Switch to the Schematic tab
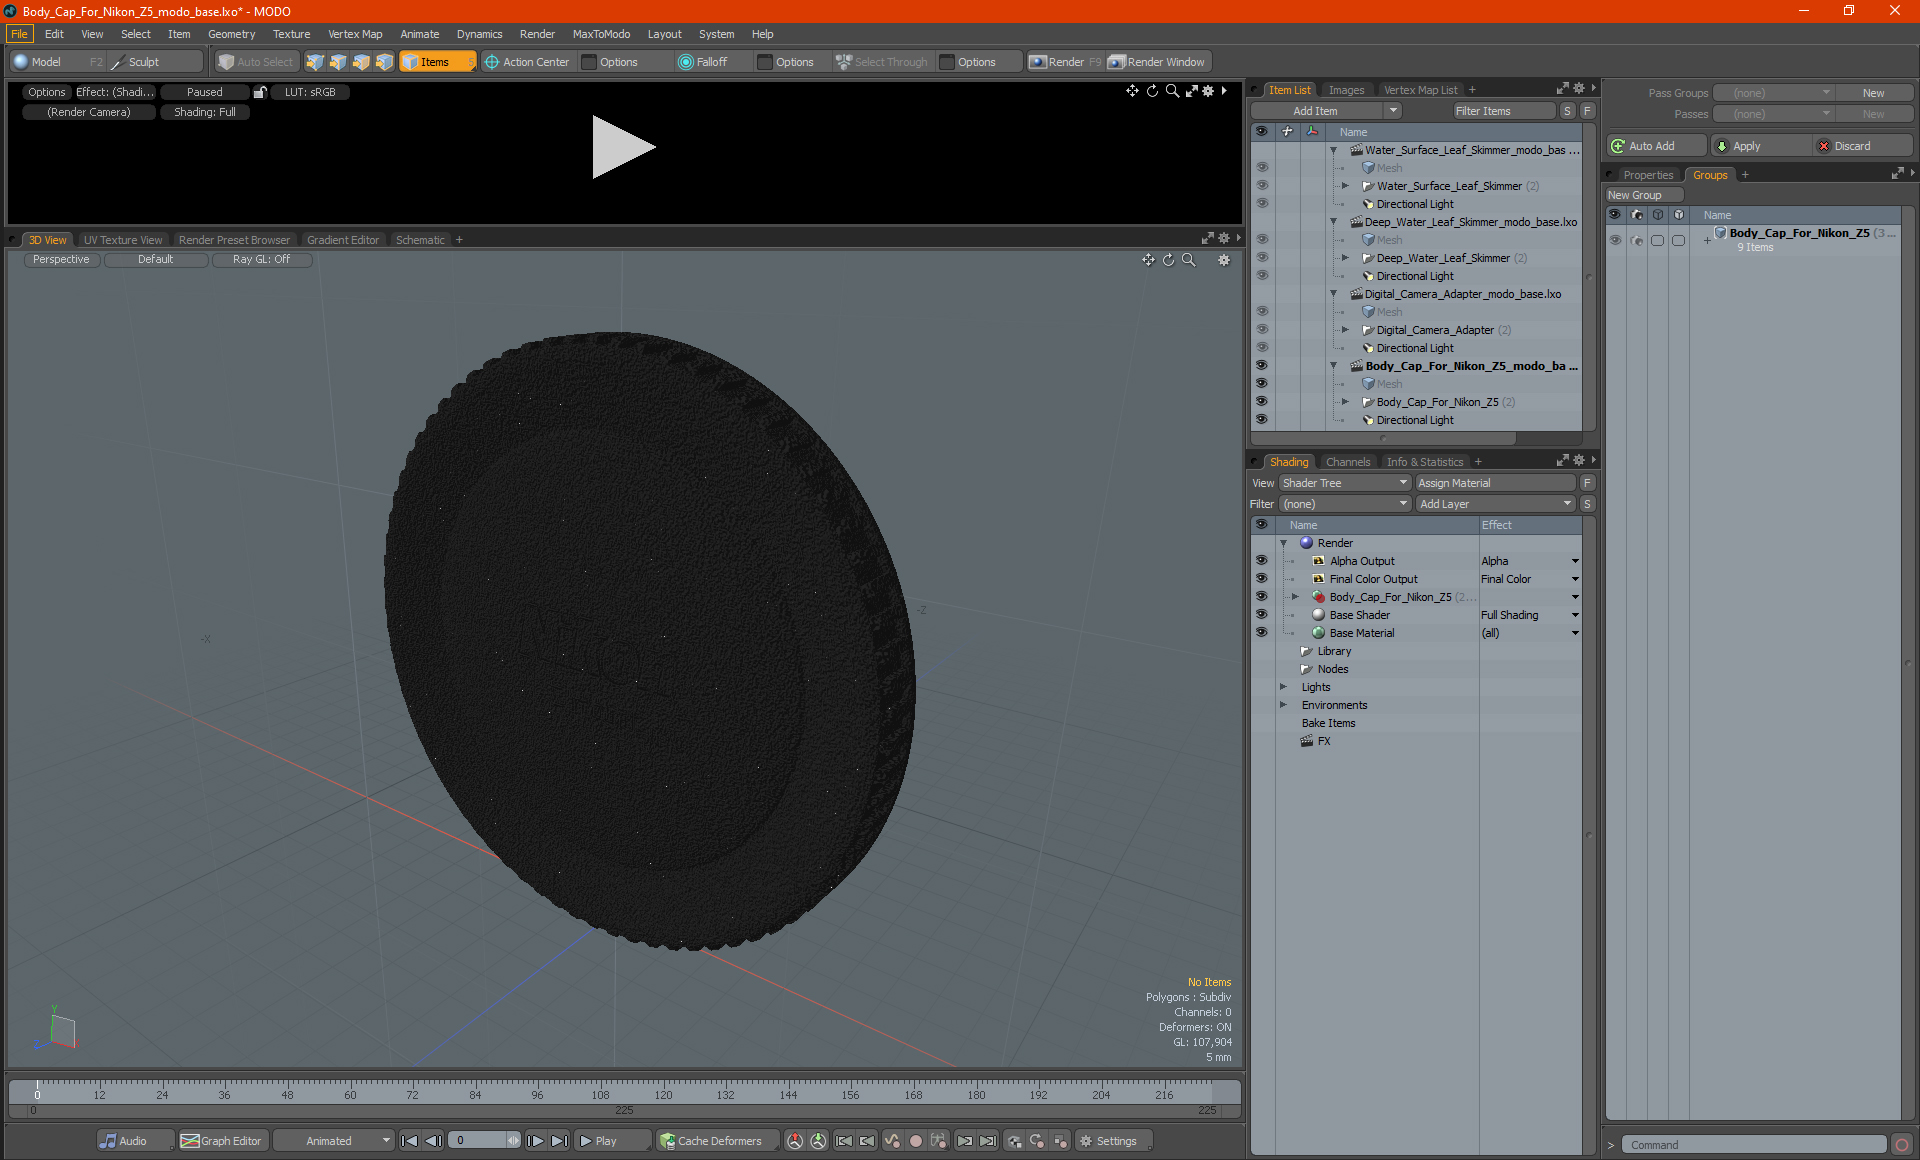The image size is (1920, 1160). click(420, 240)
